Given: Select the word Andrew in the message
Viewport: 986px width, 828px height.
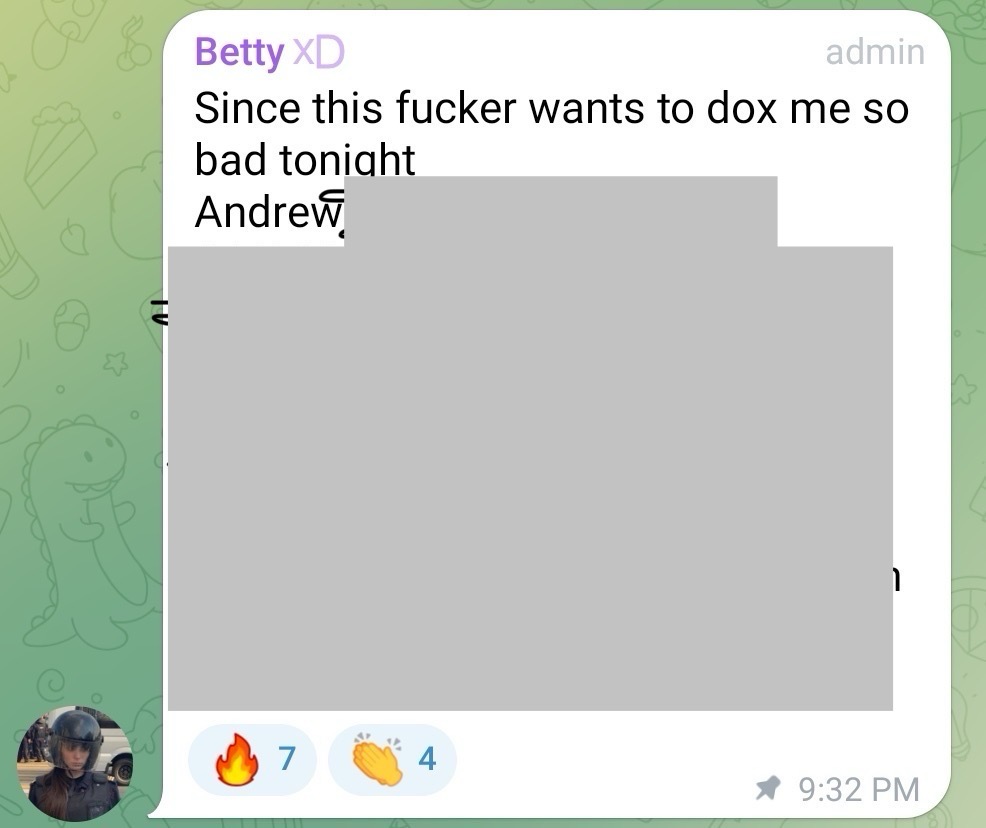Looking at the screenshot, I should pyautogui.click(x=268, y=212).
